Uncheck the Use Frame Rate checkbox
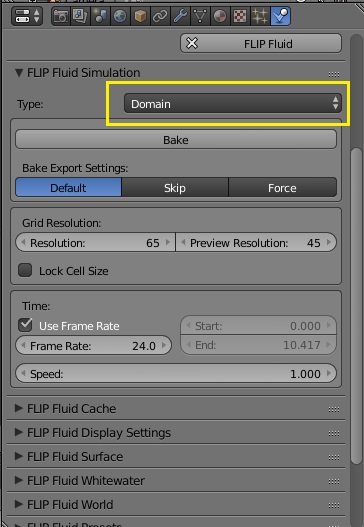This screenshot has height=527, width=364. [x=25, y=325]
